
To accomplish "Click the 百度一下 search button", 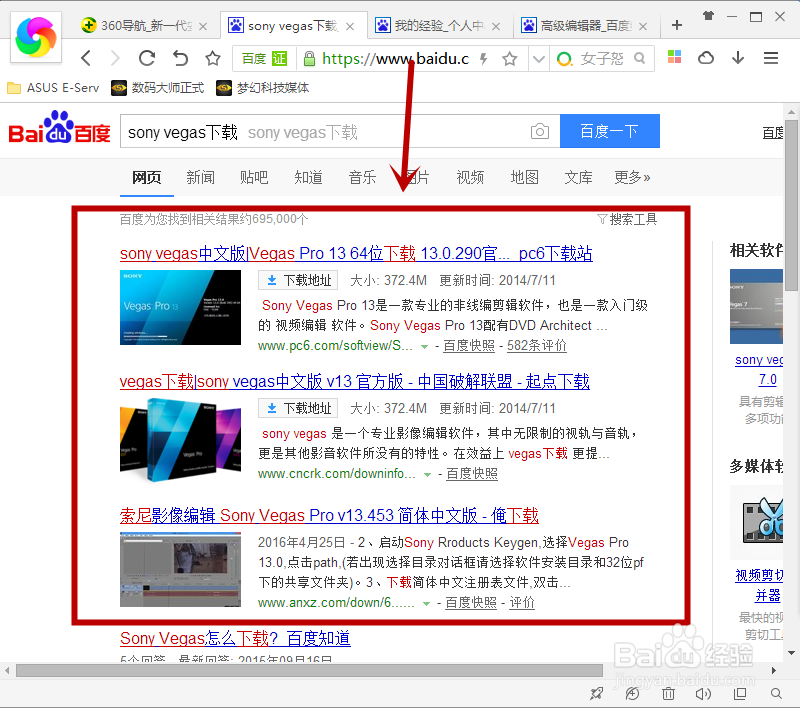I will [x=610, y=131].
